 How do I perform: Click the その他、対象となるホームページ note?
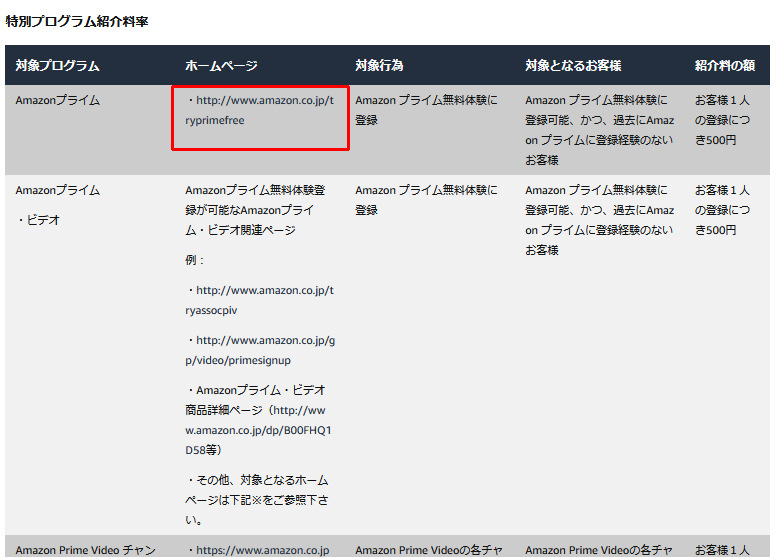click(x=257, y=500)
